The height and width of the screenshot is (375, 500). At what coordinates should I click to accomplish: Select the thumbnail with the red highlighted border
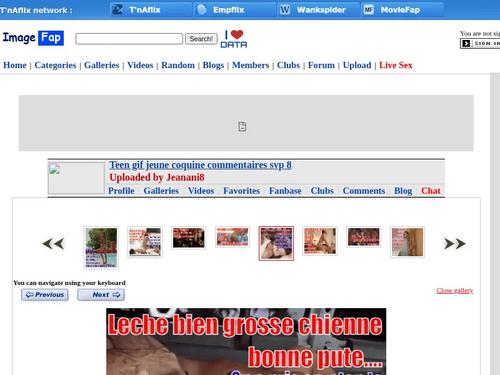click(276, 243)
